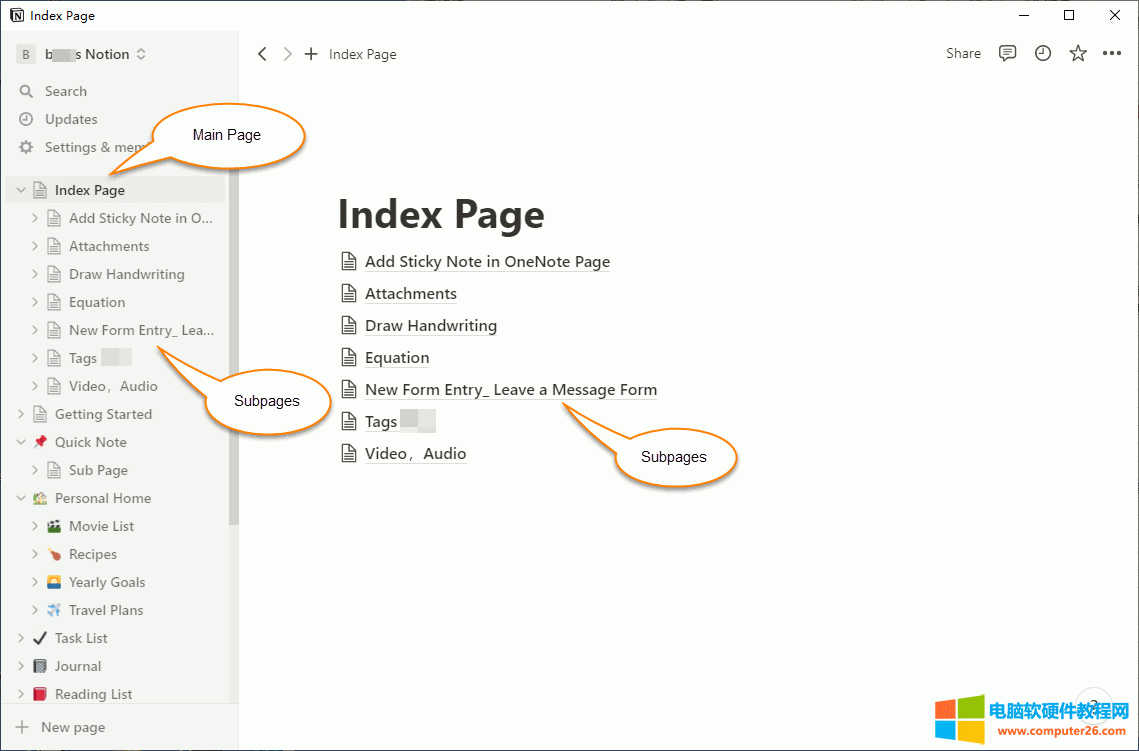Screen dimensions: 1139x751
Task: Click the Share button
Action: pyautogui.click(x=963, y=54)
